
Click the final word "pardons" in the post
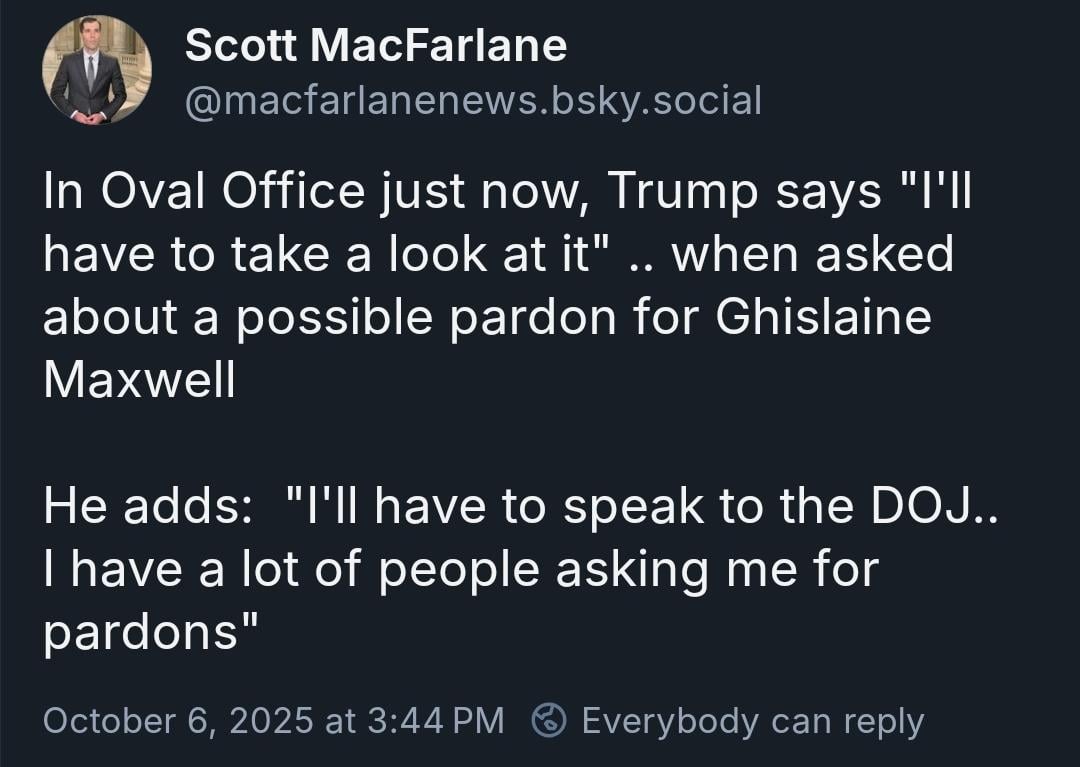tap(145, 632)
